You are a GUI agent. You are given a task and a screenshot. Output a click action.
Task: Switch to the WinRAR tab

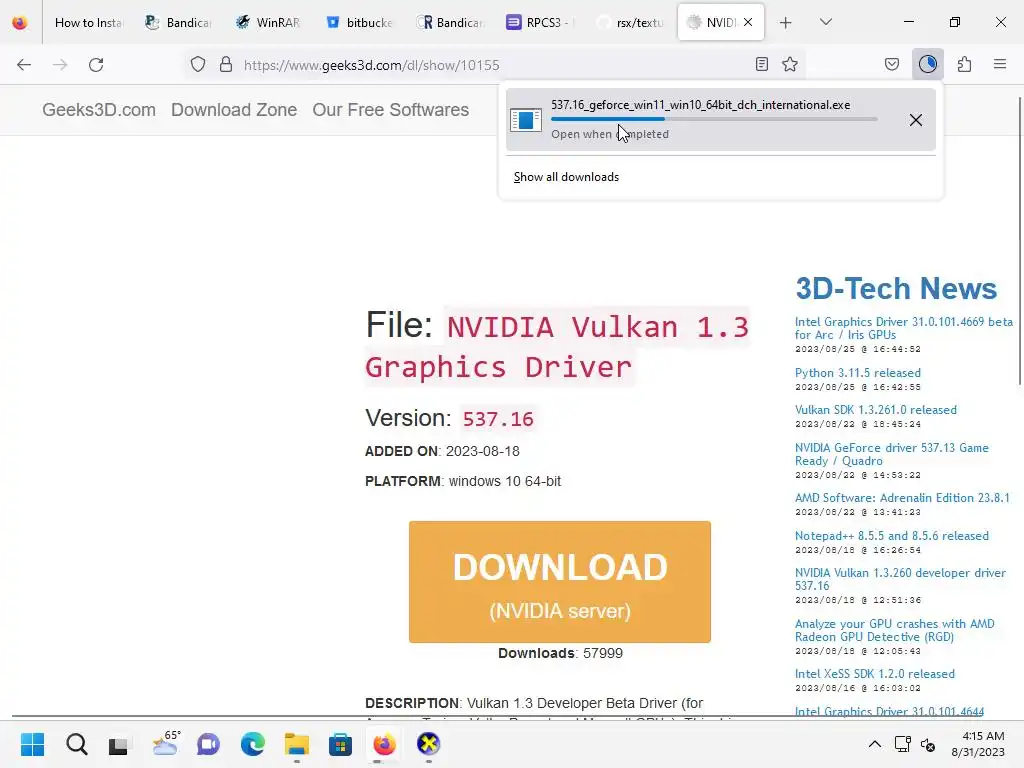pyautogui.click(x=268, y=23)
